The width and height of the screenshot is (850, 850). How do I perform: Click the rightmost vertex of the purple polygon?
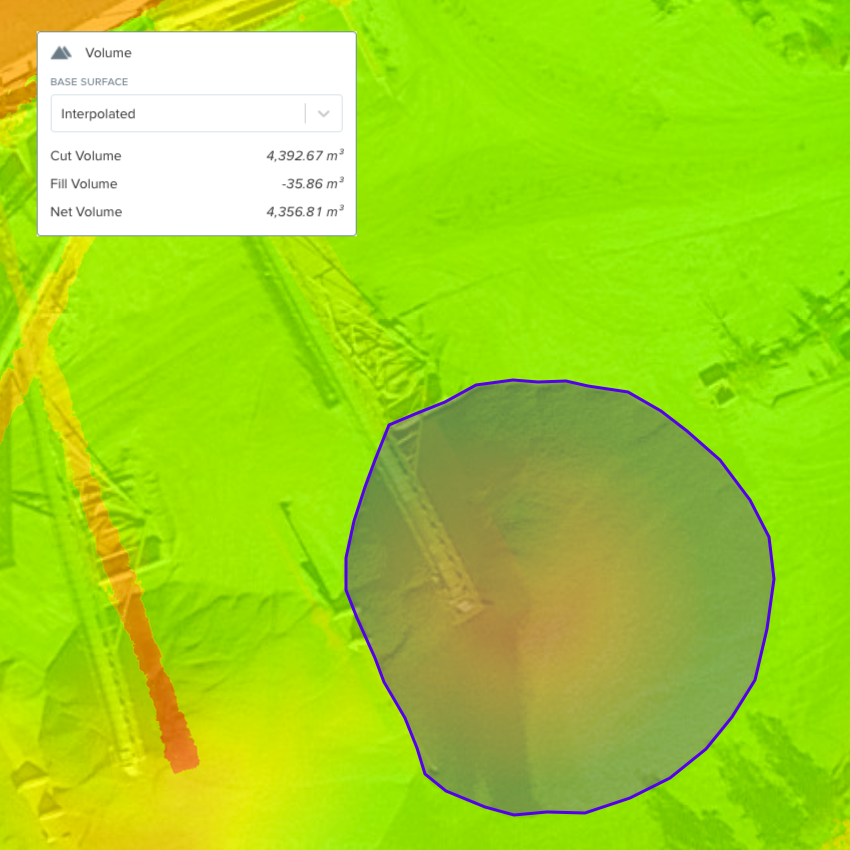pos(774,578)
